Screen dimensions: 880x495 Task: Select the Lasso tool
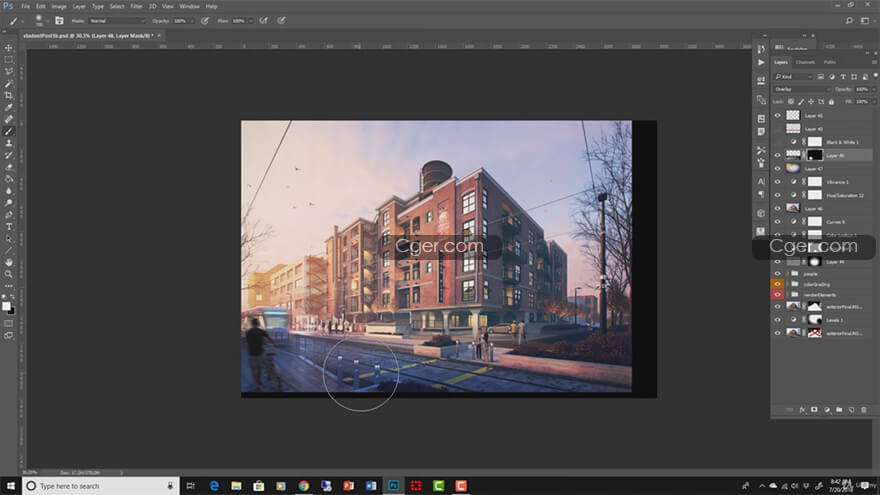tap(9, 72)
